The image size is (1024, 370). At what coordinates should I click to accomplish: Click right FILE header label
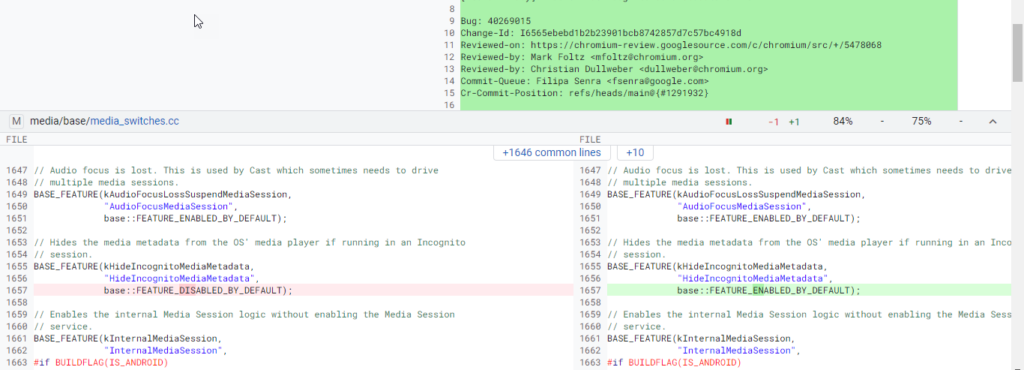[x=590, y=139]
